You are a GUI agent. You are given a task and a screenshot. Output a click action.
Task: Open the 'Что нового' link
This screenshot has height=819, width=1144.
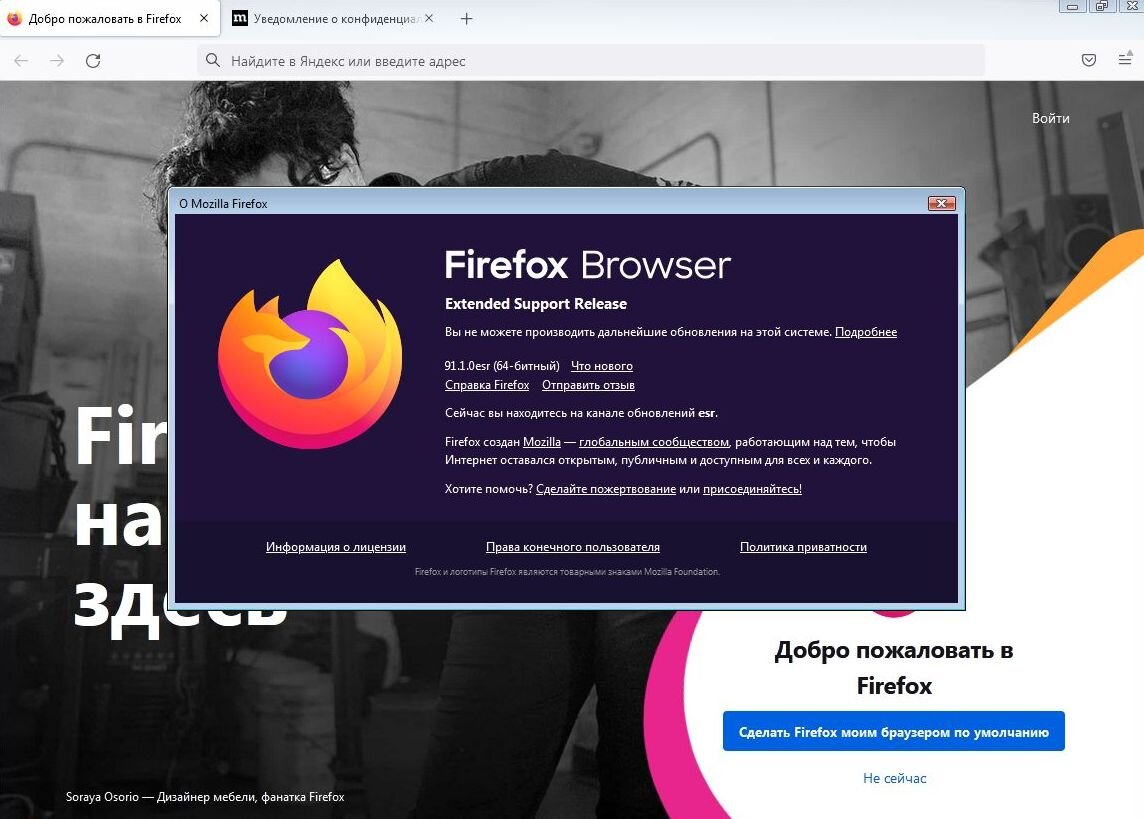pos(602,366)
